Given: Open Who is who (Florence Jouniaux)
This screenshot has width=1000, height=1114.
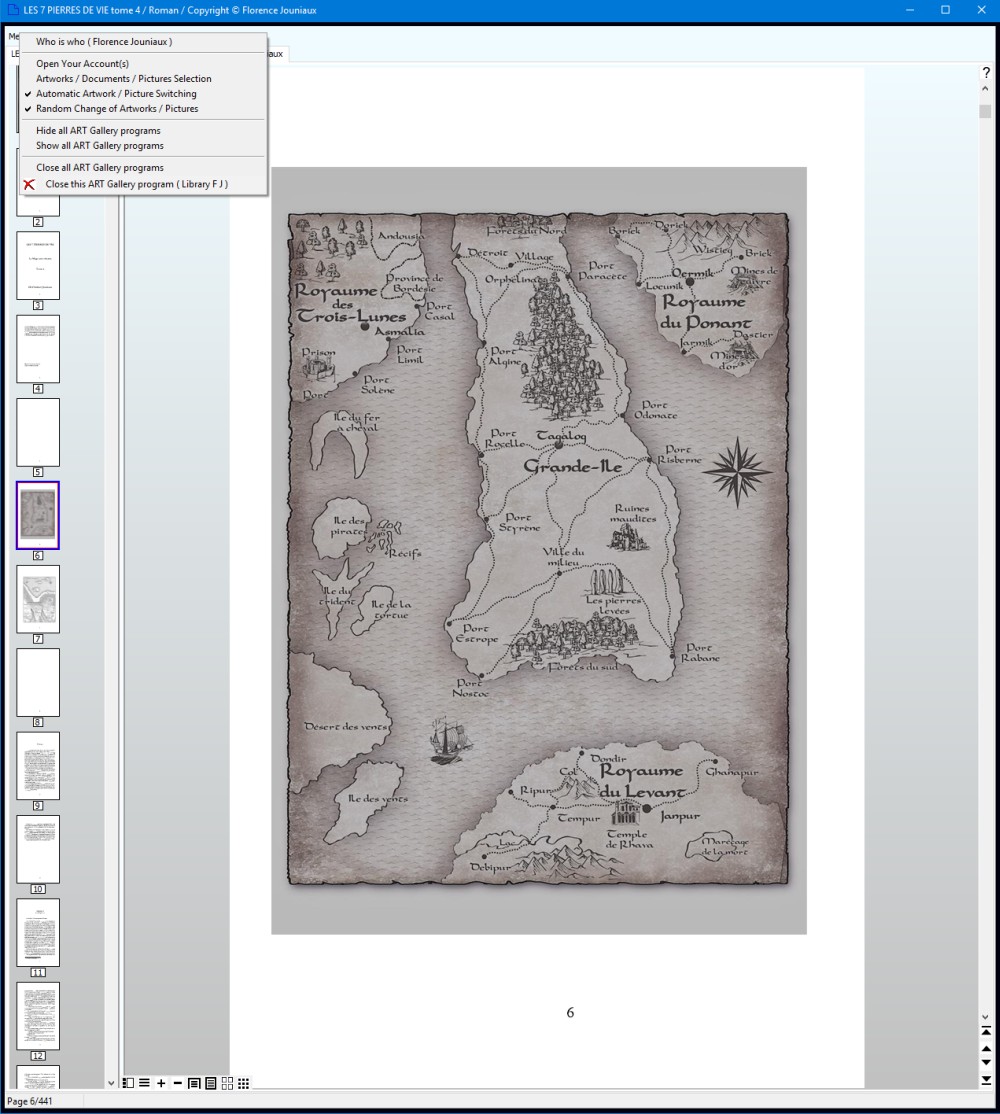Looking at the screenshot, I should 104,42.
